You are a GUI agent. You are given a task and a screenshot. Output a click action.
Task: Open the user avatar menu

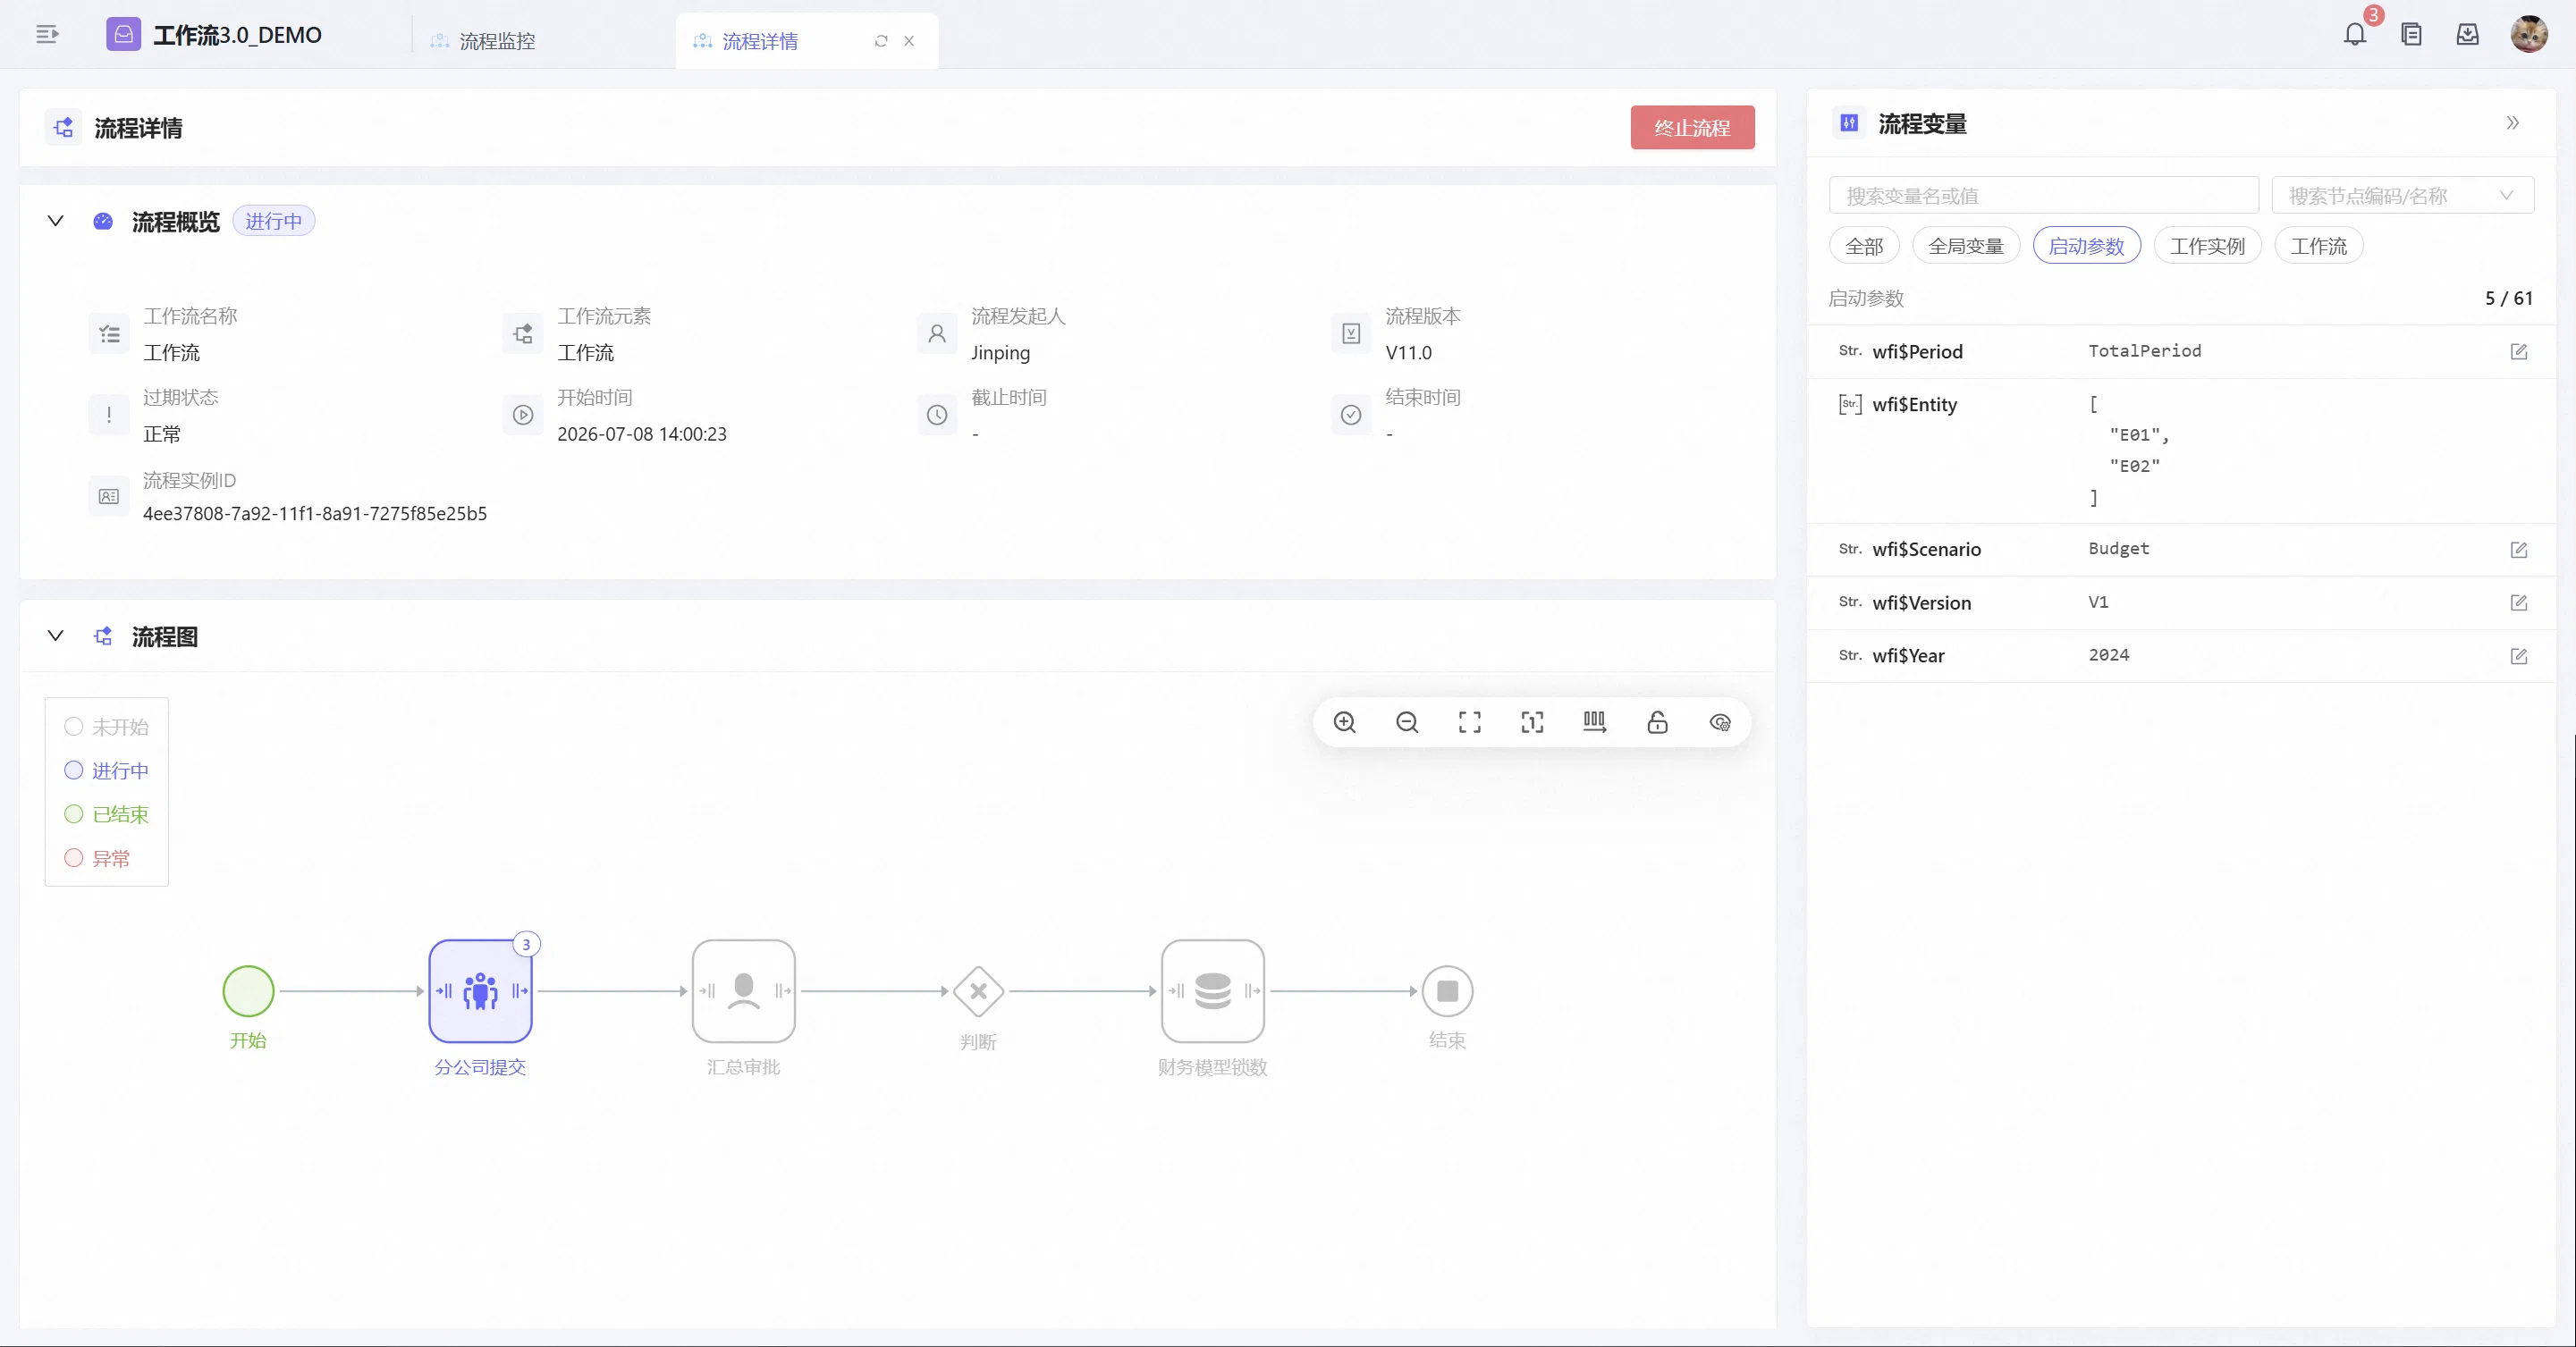[x=2529, y=35]
